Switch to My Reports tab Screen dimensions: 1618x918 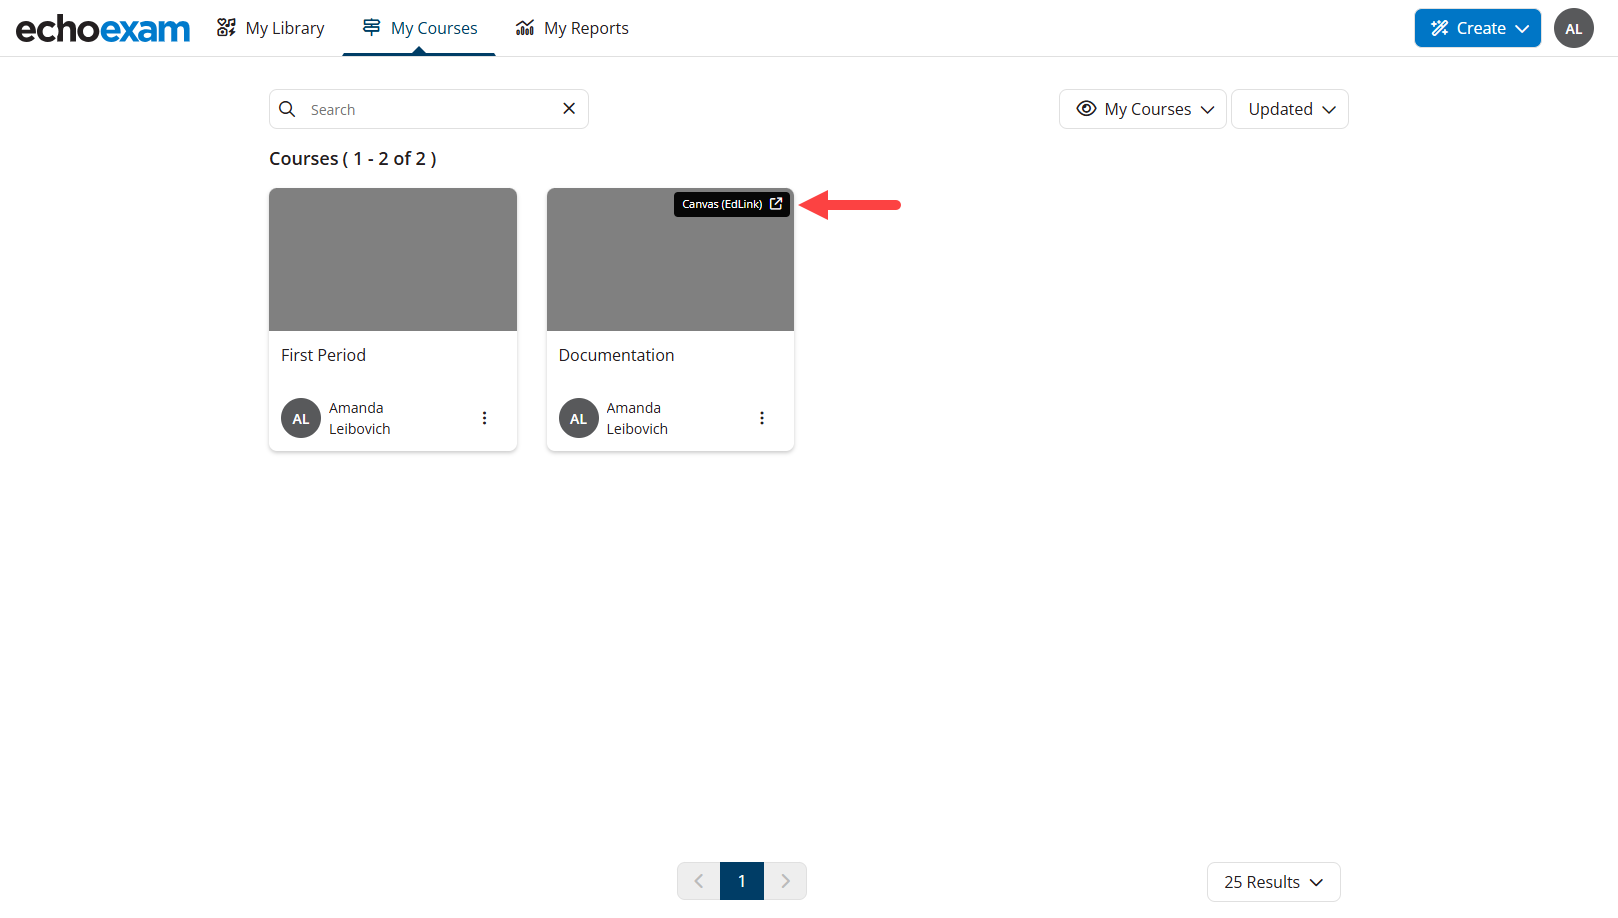[x=572, y=28]
